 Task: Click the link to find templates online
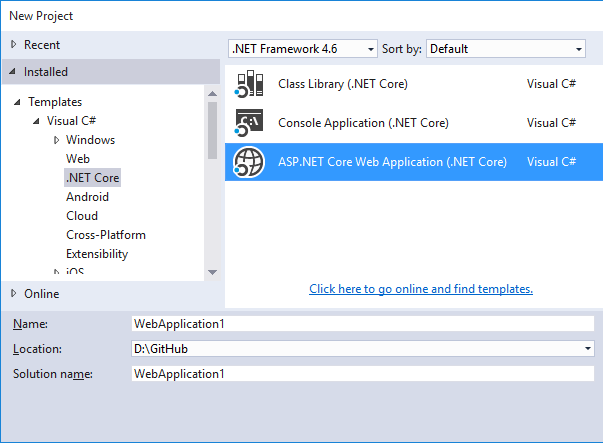(421, 289)
